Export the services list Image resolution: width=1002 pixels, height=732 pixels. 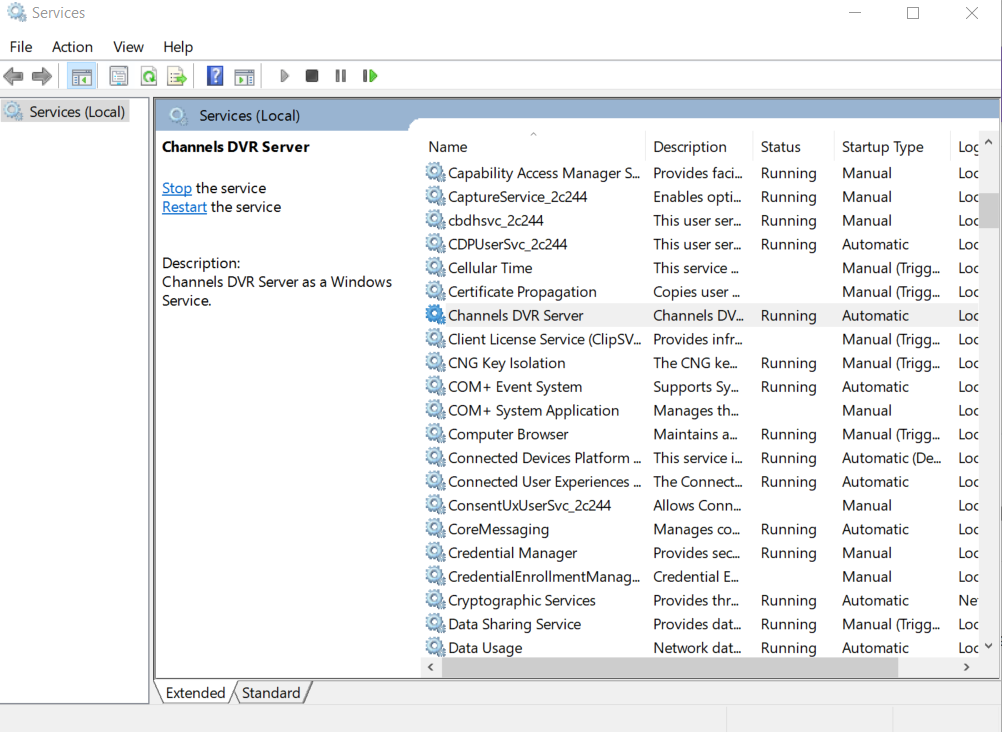[175, 75]
